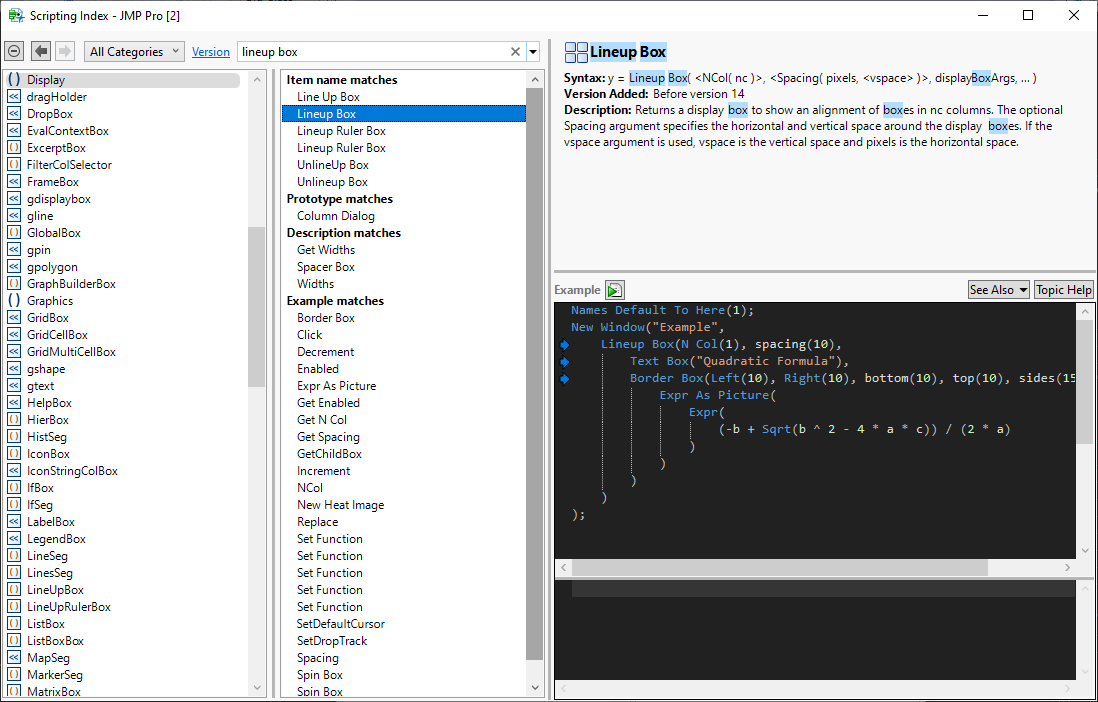Select Spacer Box under Description matches
The image size is (1098, 702).
326,267
